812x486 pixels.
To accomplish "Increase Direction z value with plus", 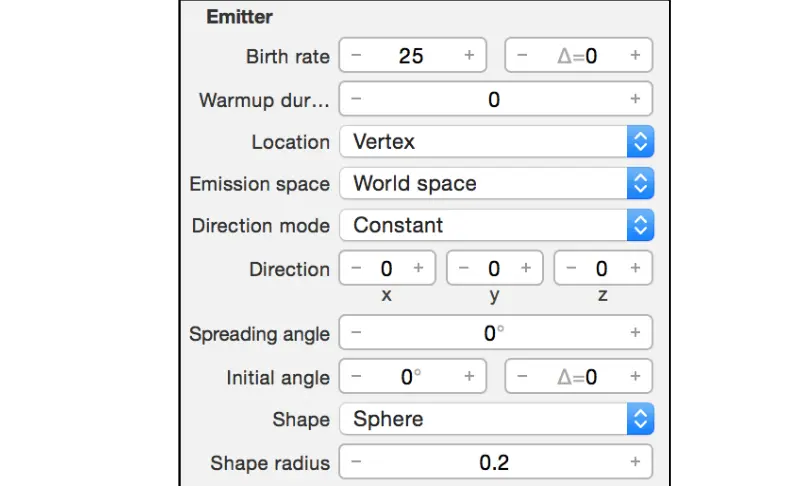I will point(635,268).
